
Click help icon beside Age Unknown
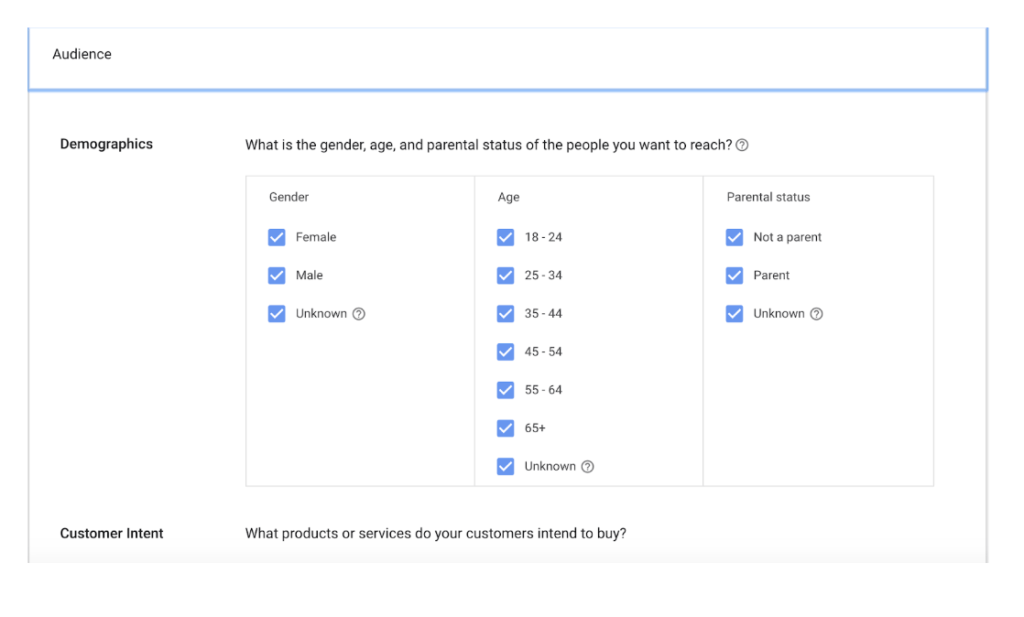(x=588, y=467)
